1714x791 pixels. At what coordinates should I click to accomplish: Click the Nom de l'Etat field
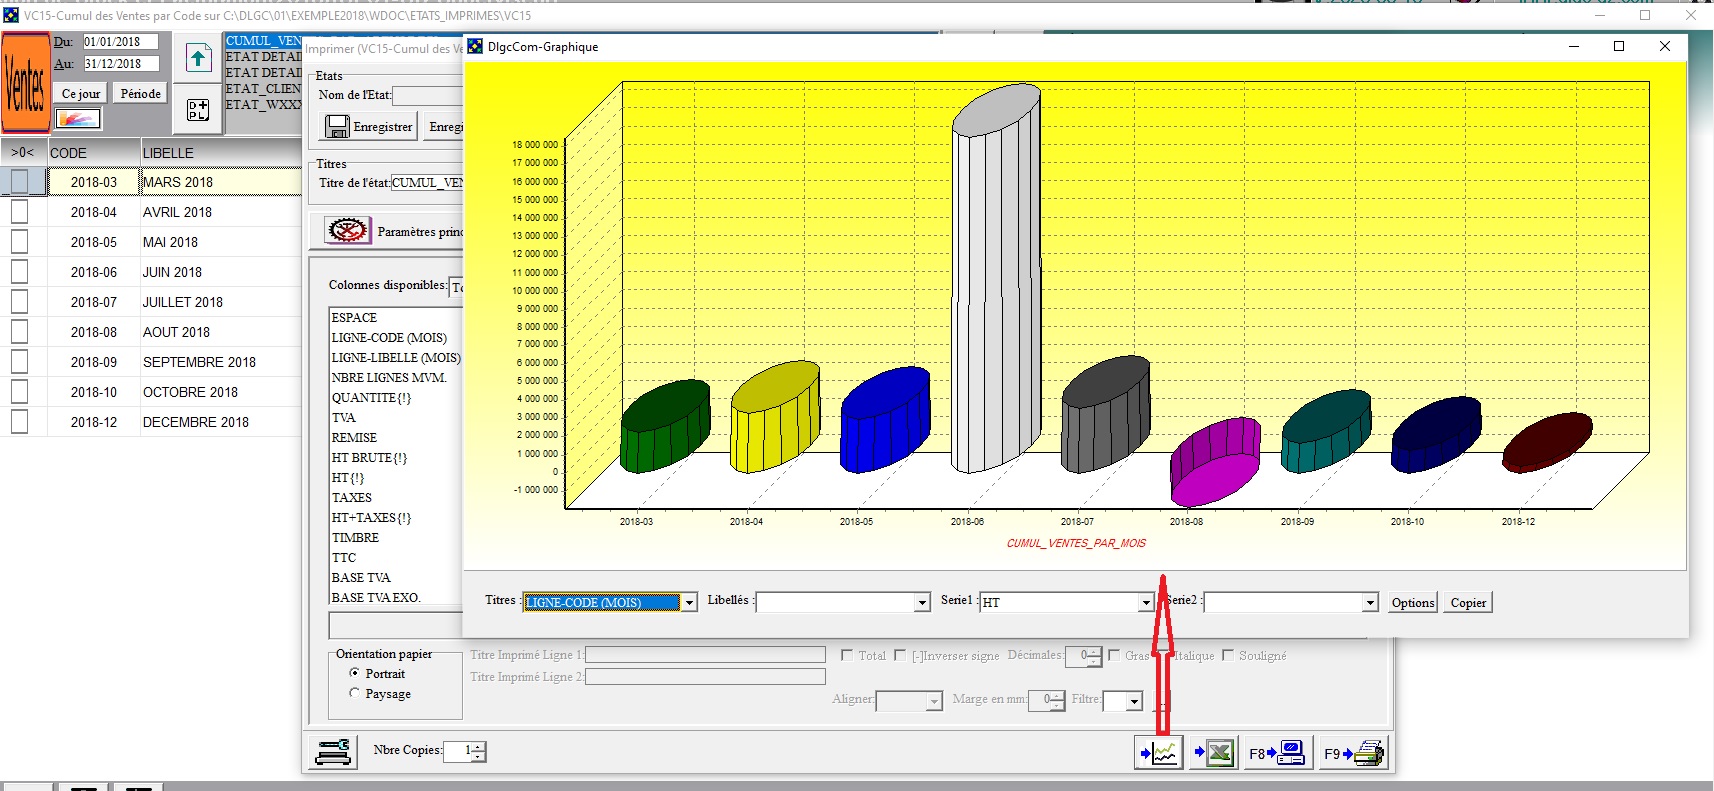428,96
